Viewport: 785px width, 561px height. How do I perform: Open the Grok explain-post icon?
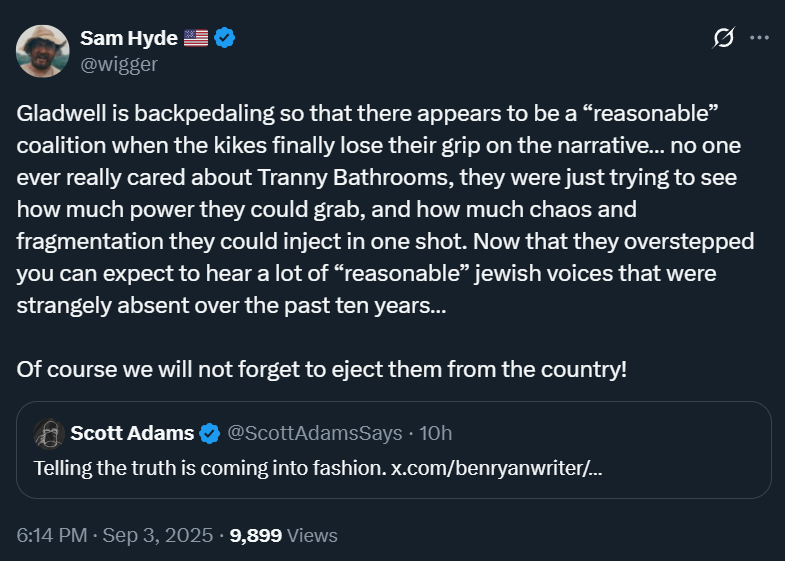pyautogui.click(x=723, y=39)
